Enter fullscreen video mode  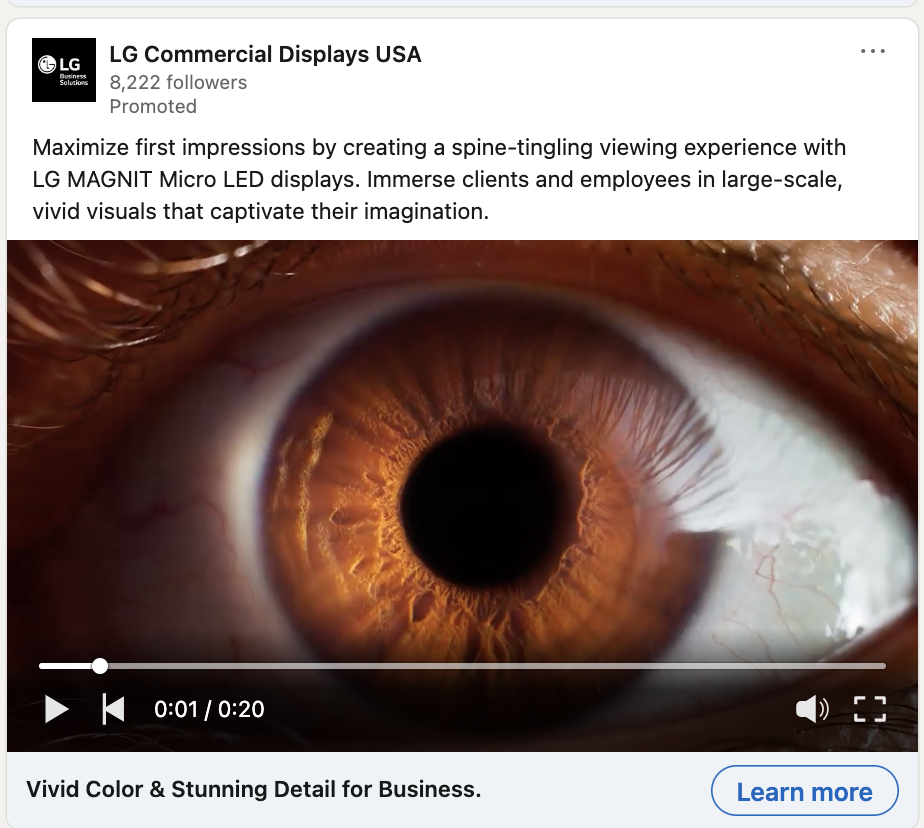[x=870, y=709]
